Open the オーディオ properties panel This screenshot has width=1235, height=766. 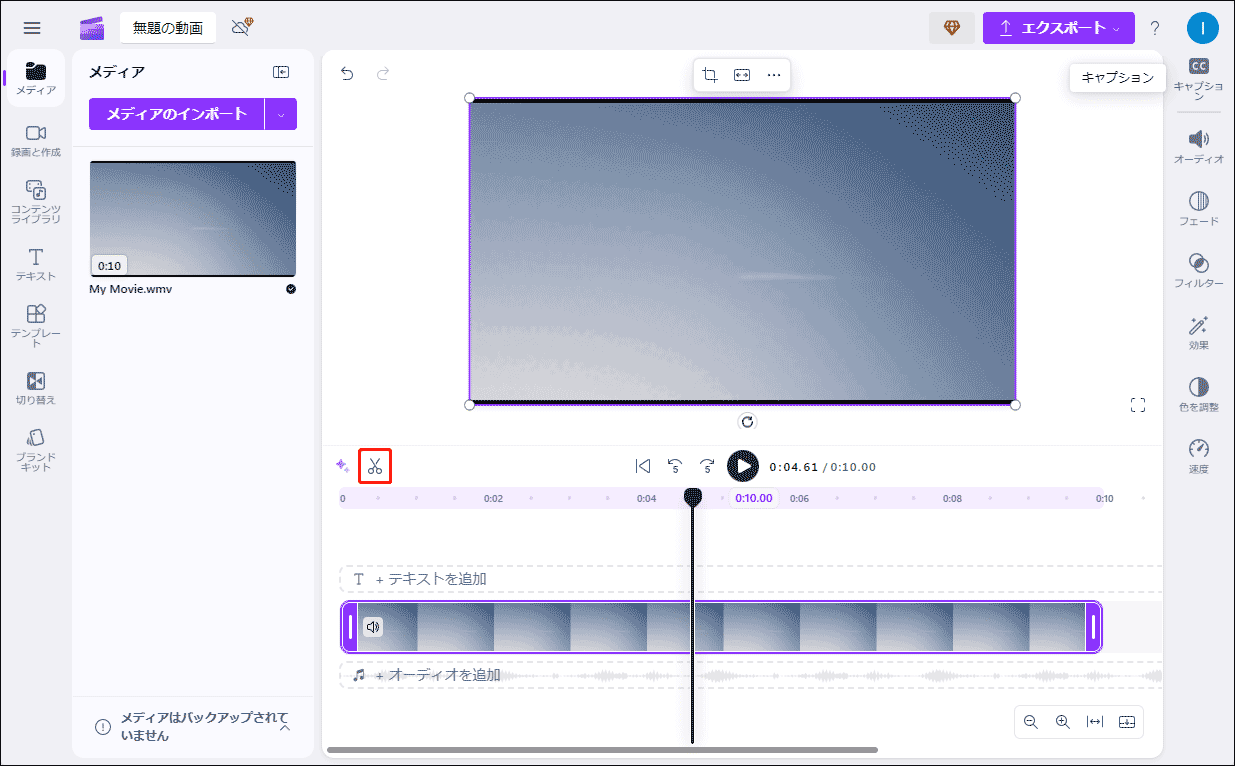tap(1198, 146)
